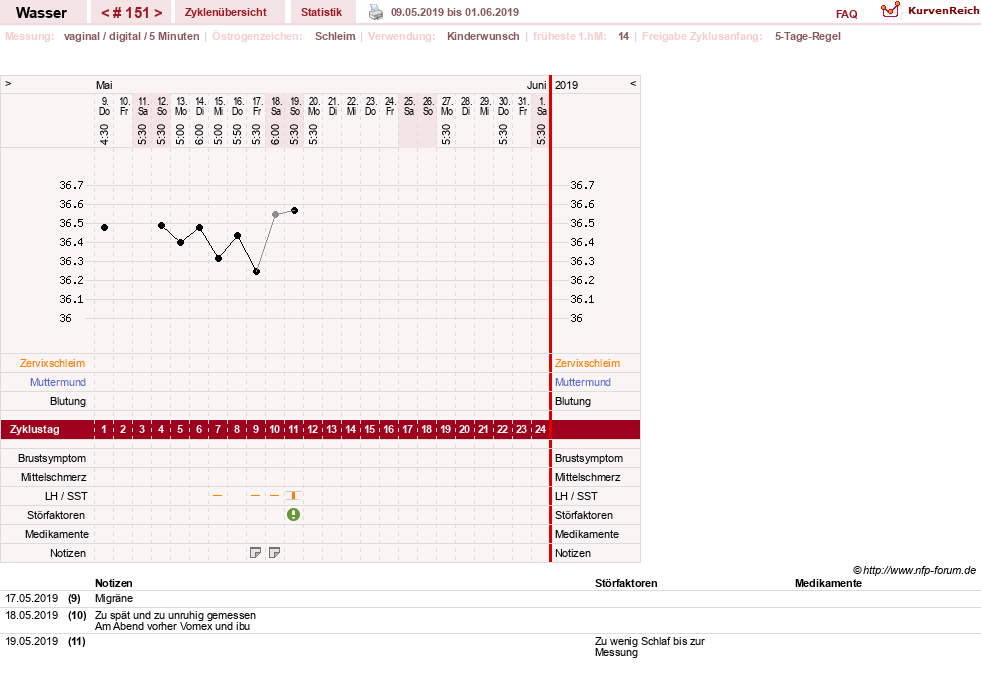Select temperature point on 14 May

pos(200,228)
